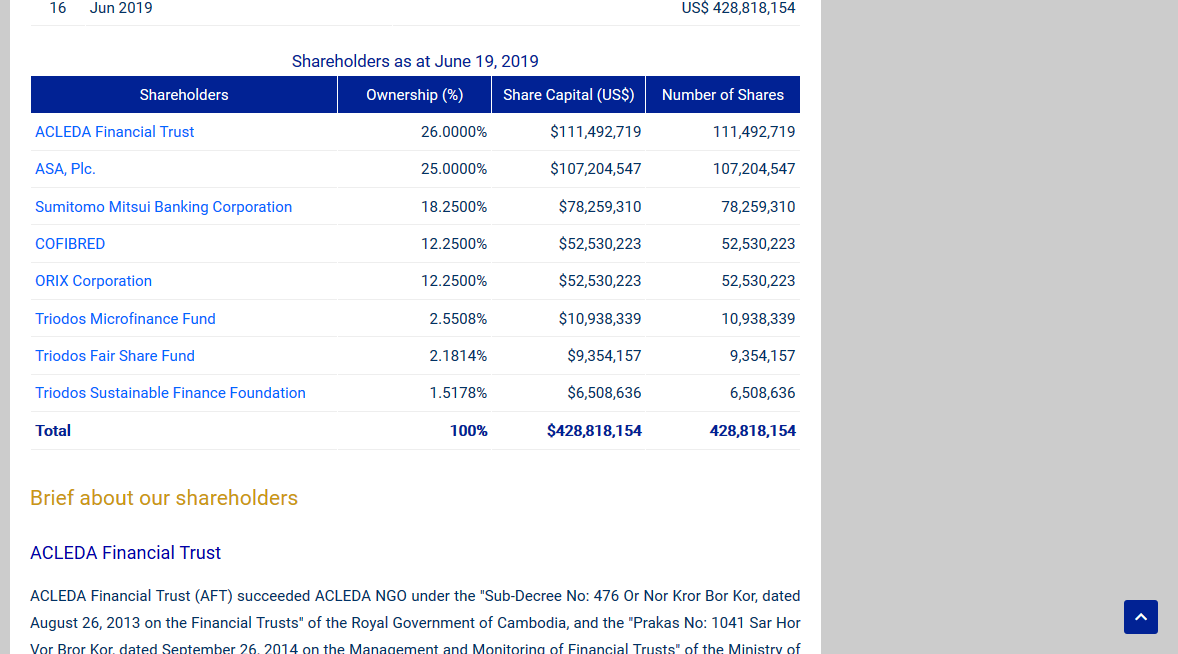Screen dimensions: 1178x654
Task: Click the Ownership (%) column header
Action: [415, 95]
